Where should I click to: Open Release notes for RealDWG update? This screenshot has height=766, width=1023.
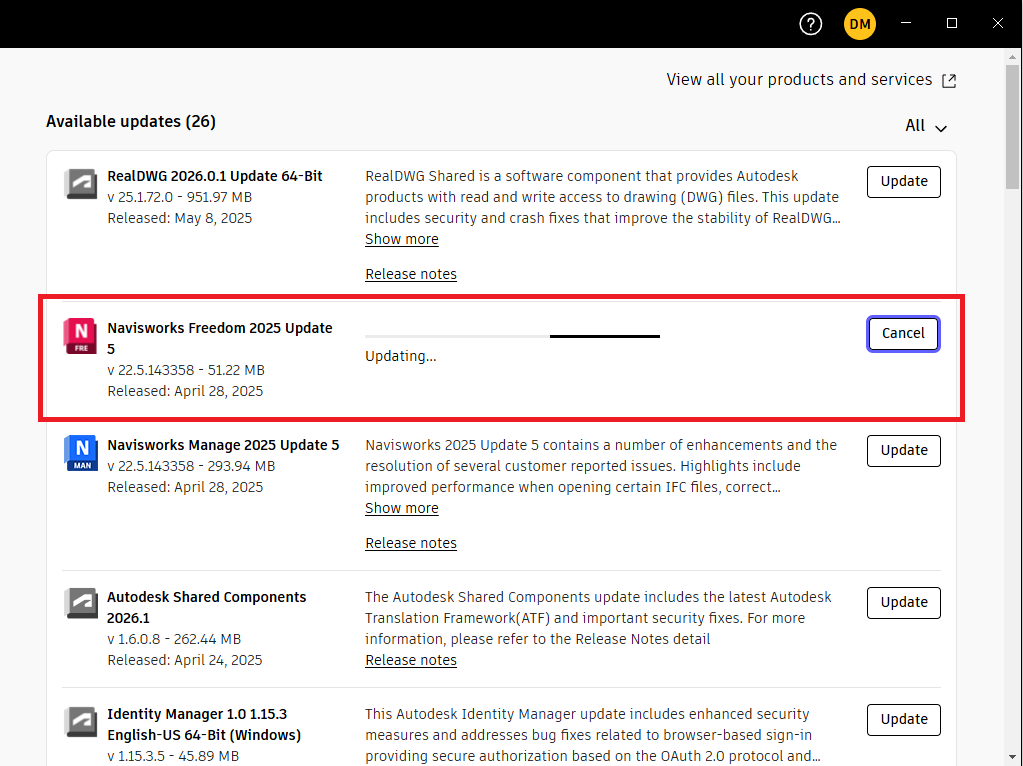tap(410, 273)
